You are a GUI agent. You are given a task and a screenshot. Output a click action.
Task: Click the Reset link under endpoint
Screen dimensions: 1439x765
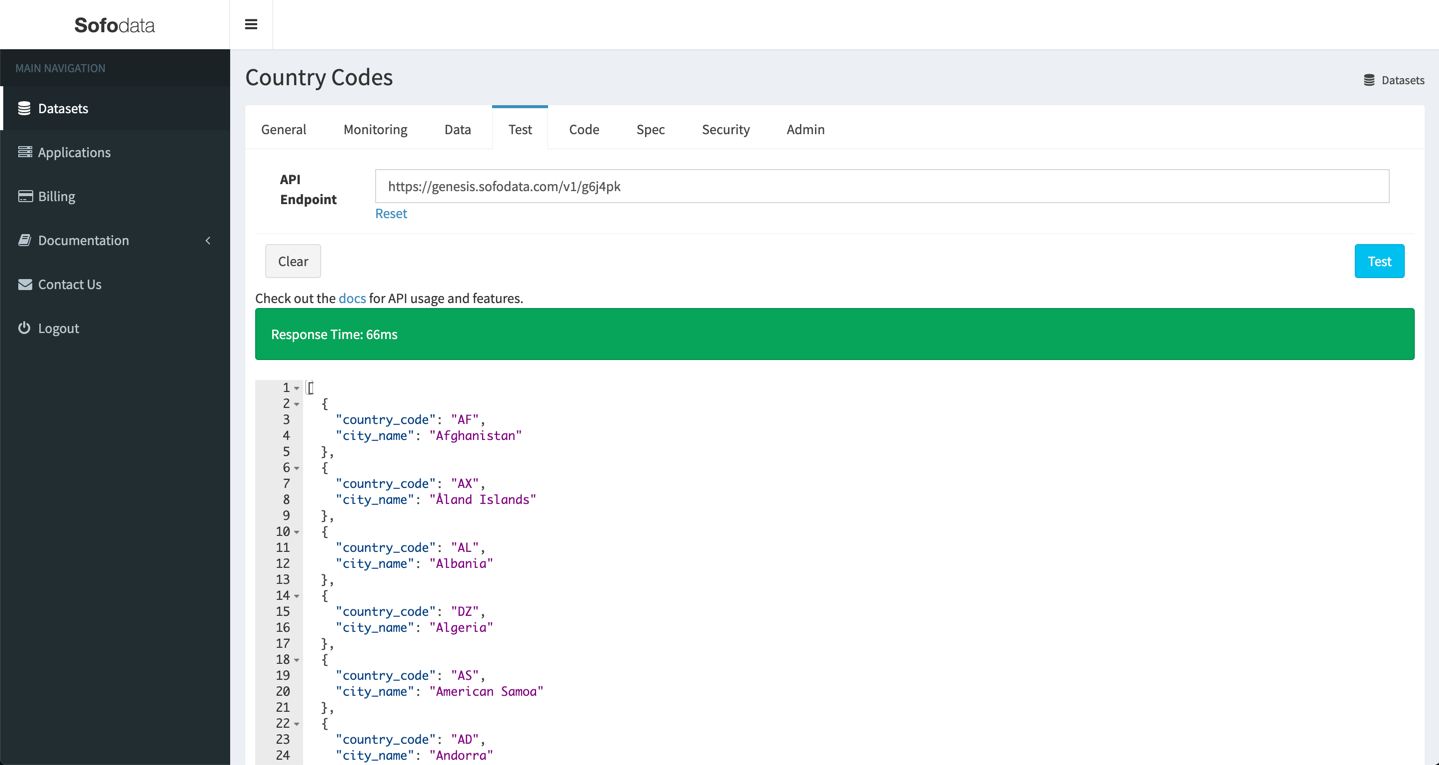coord(391,213)
